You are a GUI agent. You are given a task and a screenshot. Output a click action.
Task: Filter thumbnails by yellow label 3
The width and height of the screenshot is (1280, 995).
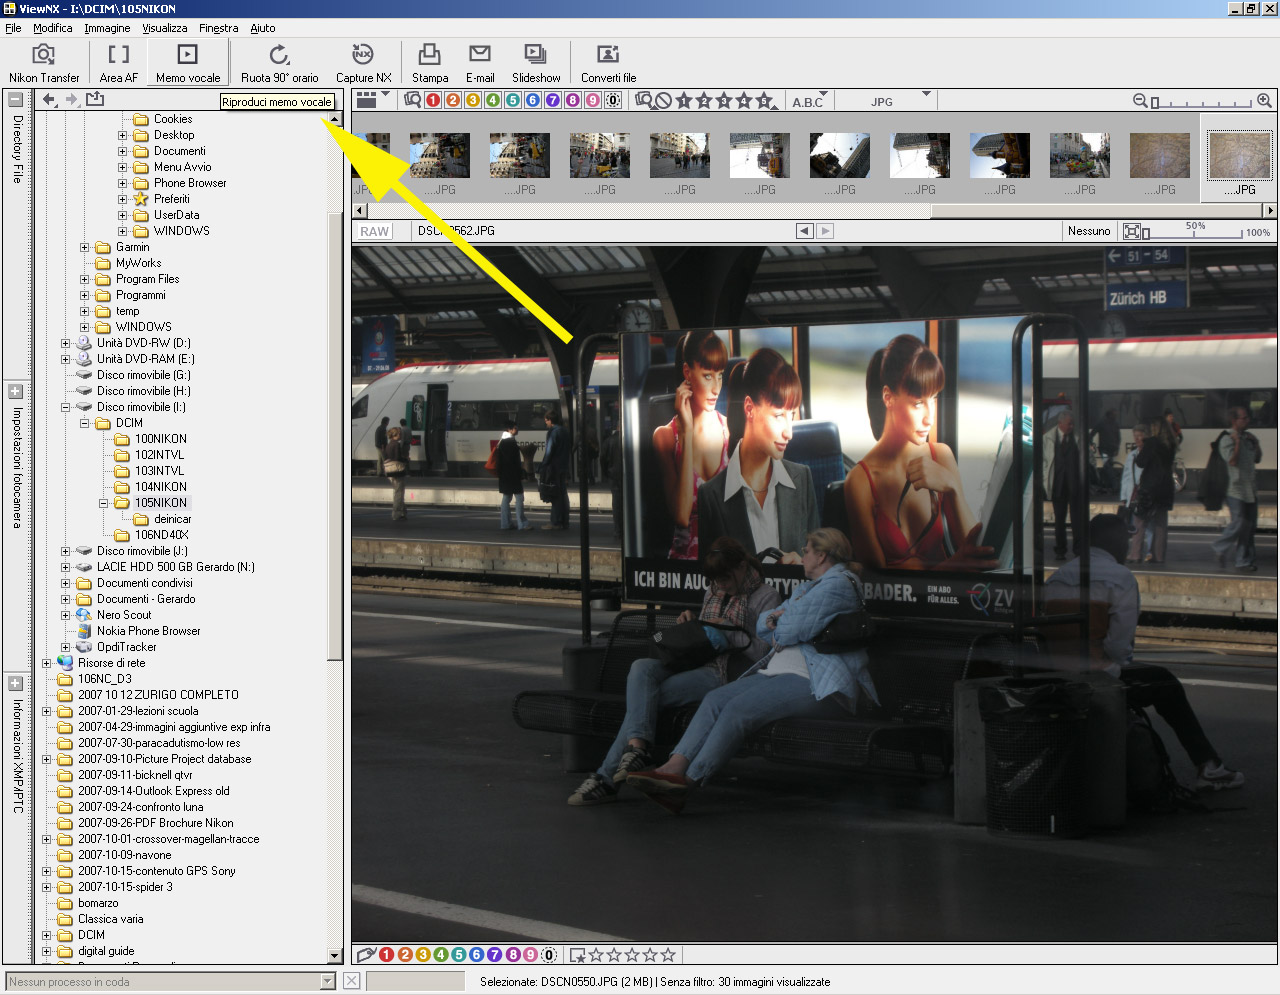pos(473,100)
